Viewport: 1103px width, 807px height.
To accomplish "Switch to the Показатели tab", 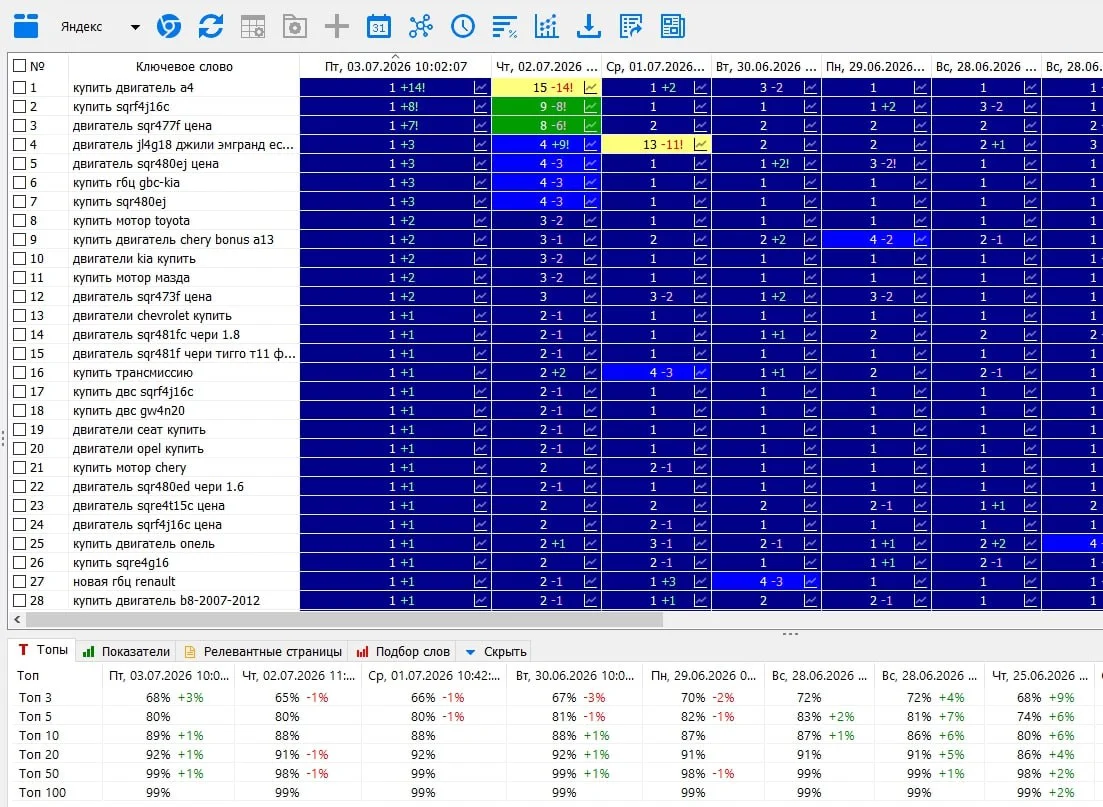I will [x=127, y=652].
